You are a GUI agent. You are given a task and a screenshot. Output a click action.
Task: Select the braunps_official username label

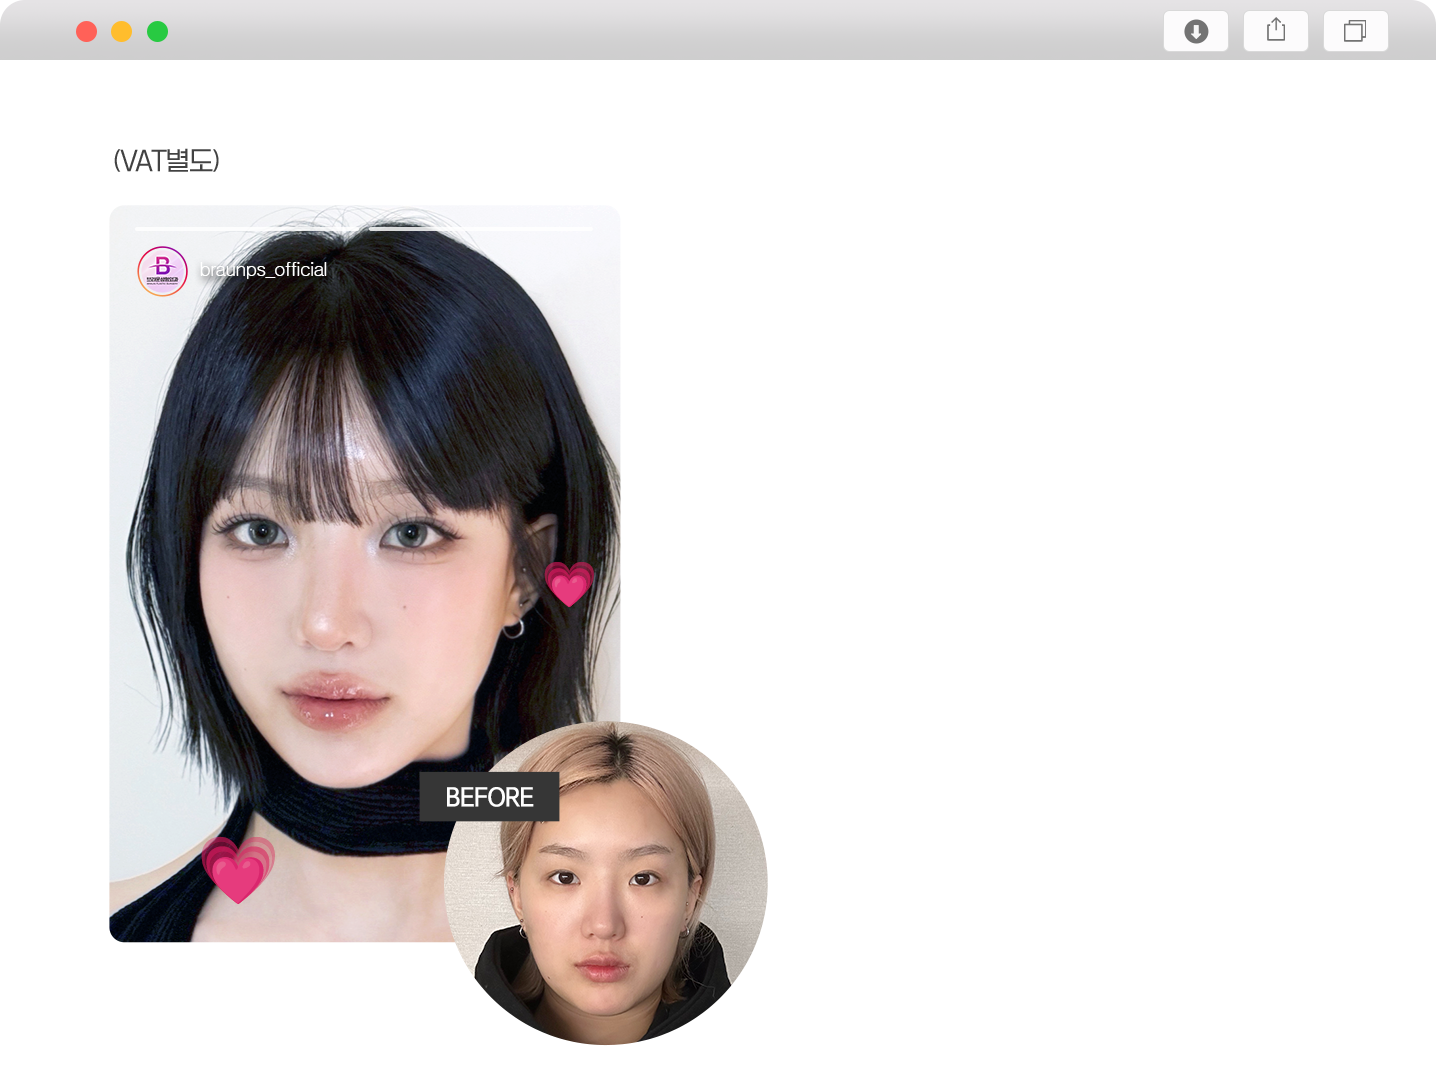(x=264, y=270)
